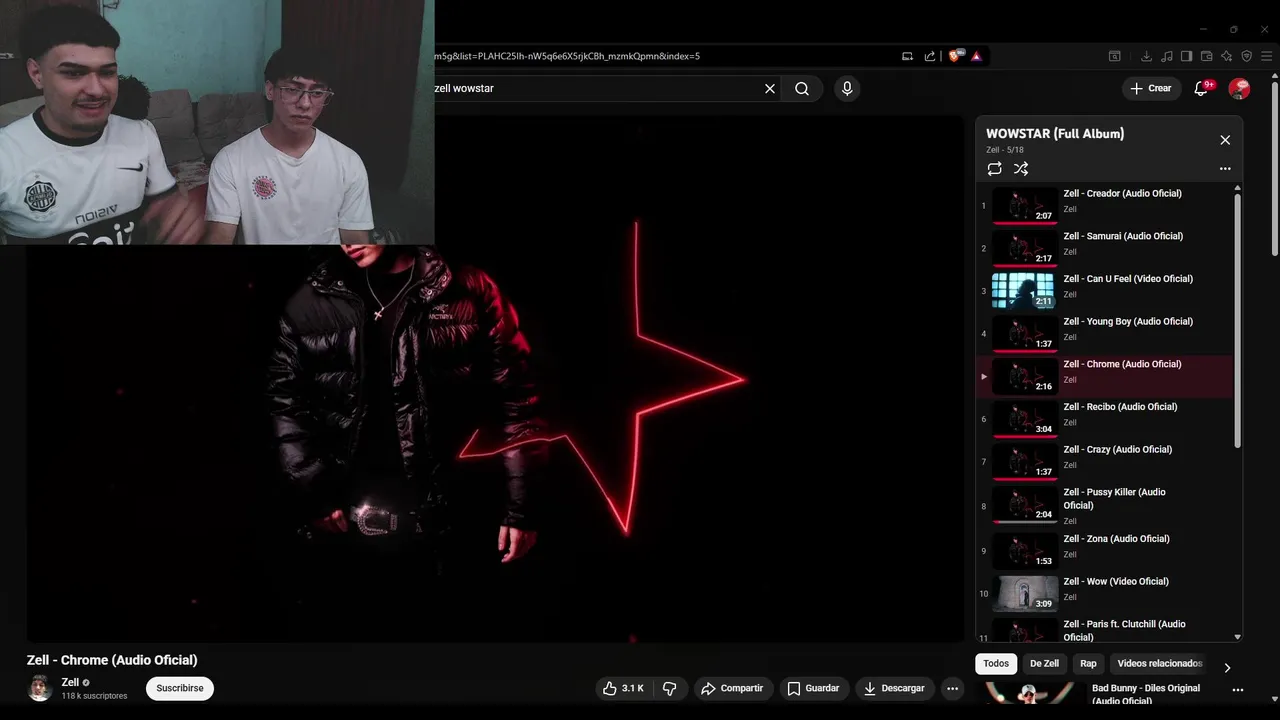This screenshot has width=1280, height=720.
Task: Click the Guardar button
Action: coord(813,688)
